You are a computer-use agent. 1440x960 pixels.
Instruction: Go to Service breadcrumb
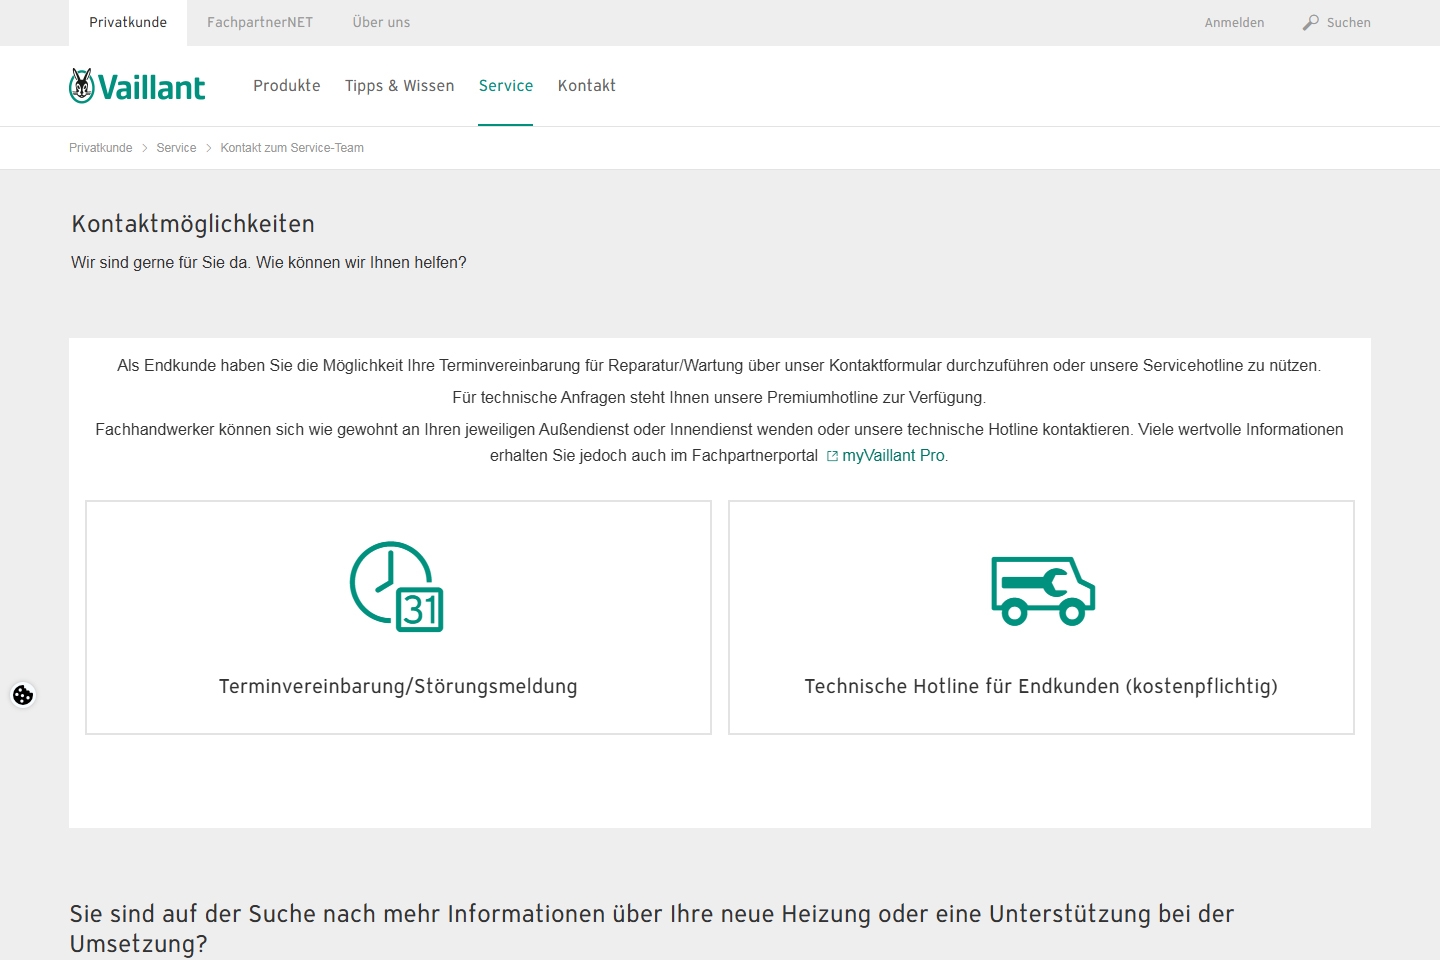(x=176, y=148)
